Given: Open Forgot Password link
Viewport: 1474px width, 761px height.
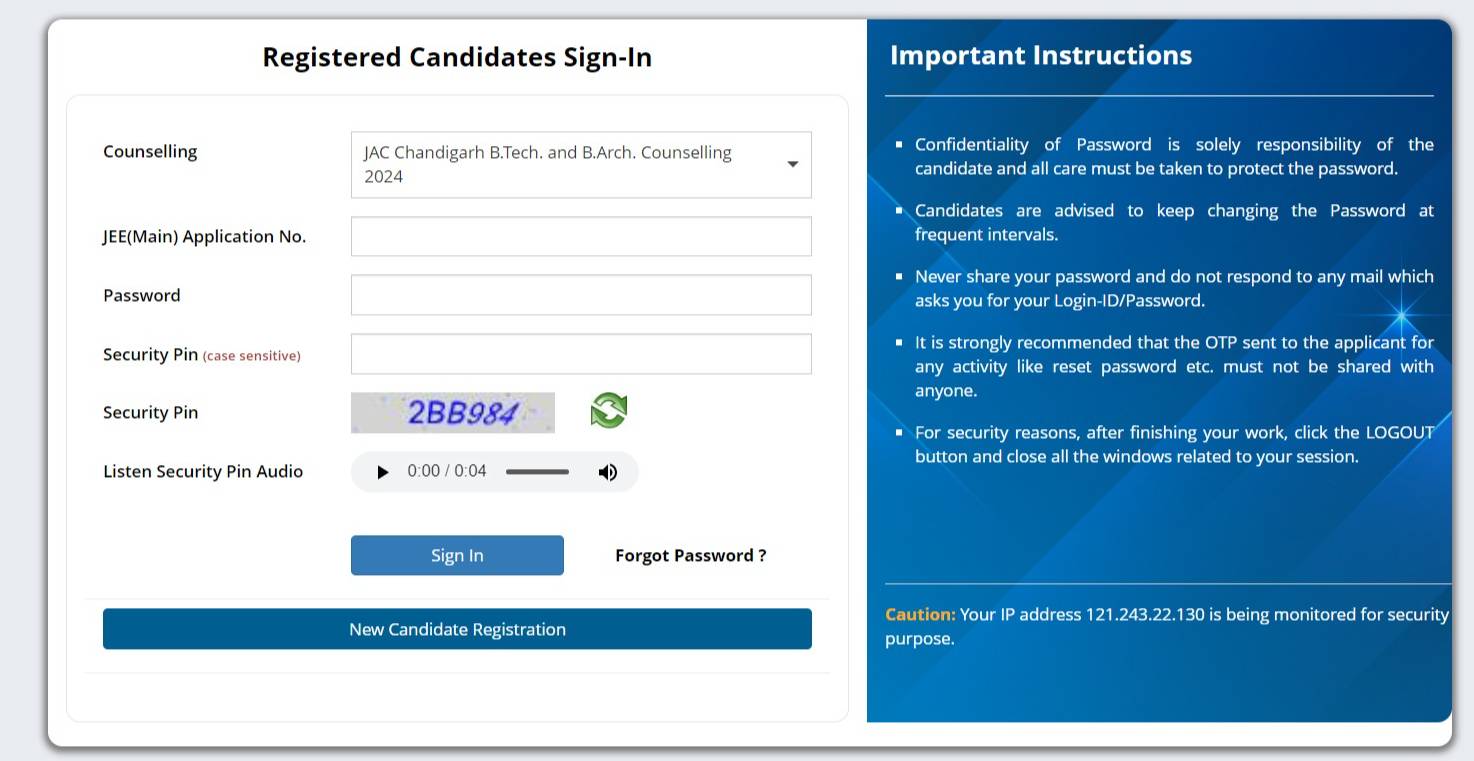Looking at the screenshot, I should click(x=689, y=555).
